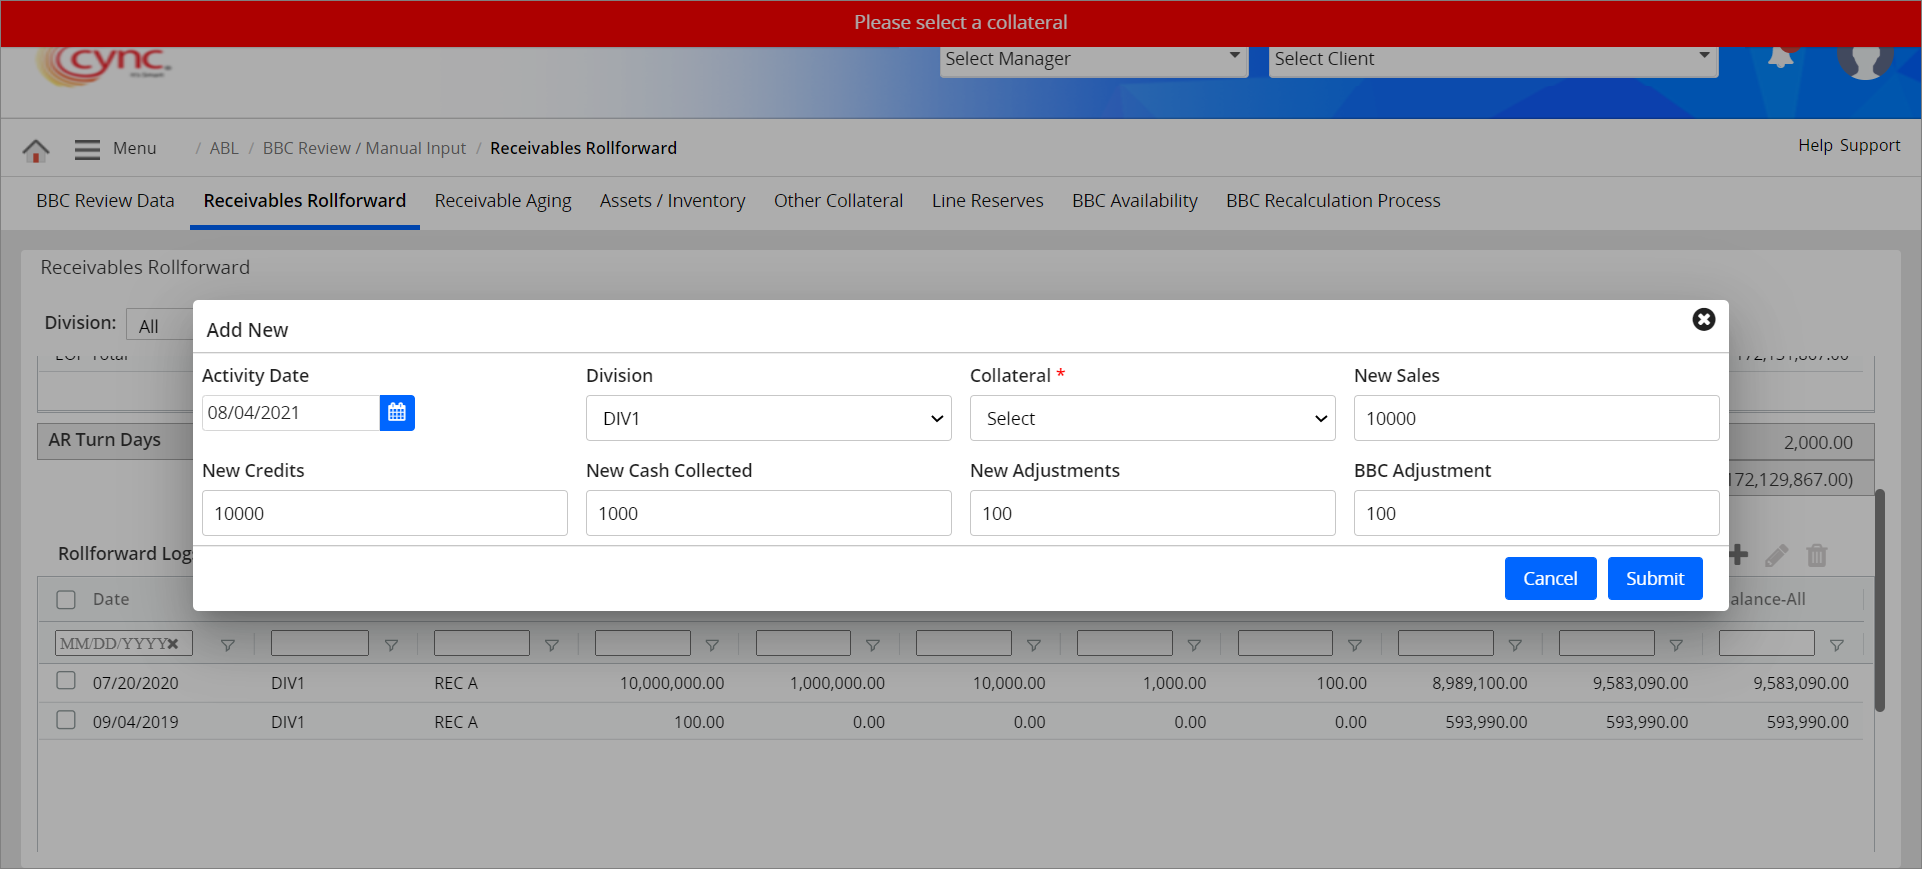Click the home icon
The width and height of the screenshot is (1922, 869).
[36, 150]
